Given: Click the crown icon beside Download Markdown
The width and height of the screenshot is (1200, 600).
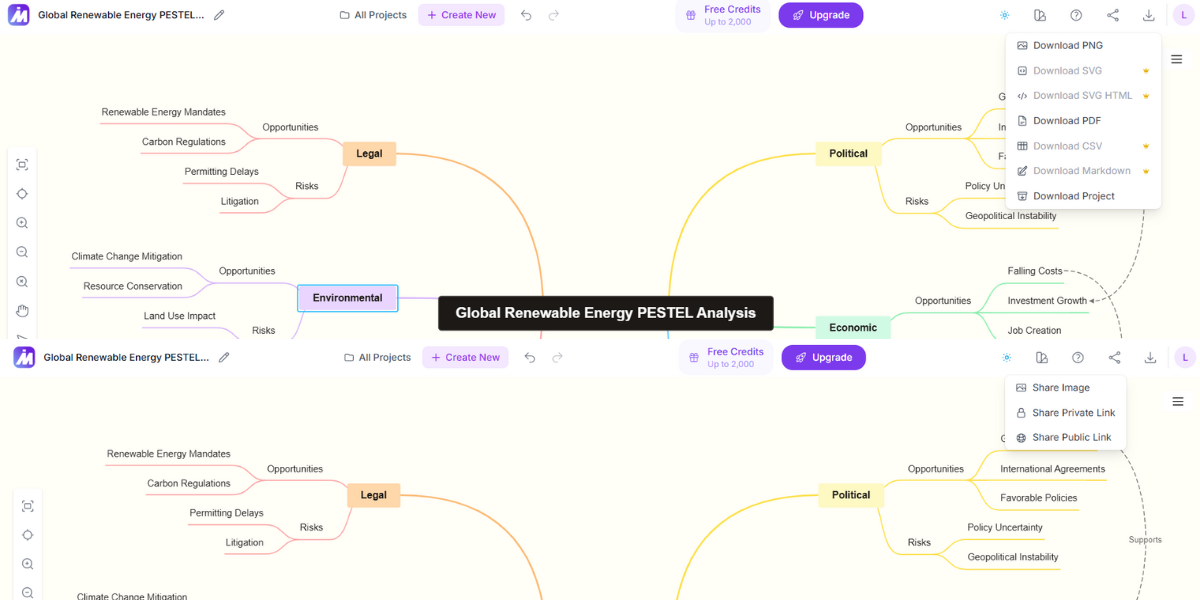Looking at the screenshot, I should (x=1146, y=171).
